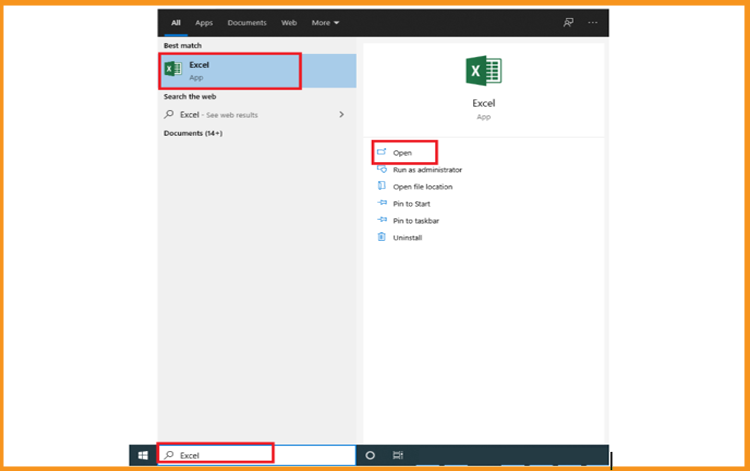
Task: Pin Excel to taskbar
Action: click(x=416, y=221)
